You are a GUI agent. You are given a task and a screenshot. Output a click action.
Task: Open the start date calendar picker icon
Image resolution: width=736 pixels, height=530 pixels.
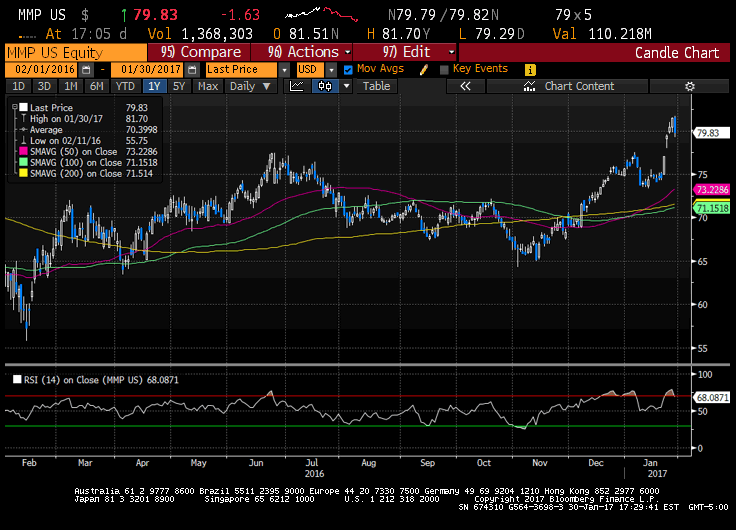pyautogui.click(x=86, y=70)
